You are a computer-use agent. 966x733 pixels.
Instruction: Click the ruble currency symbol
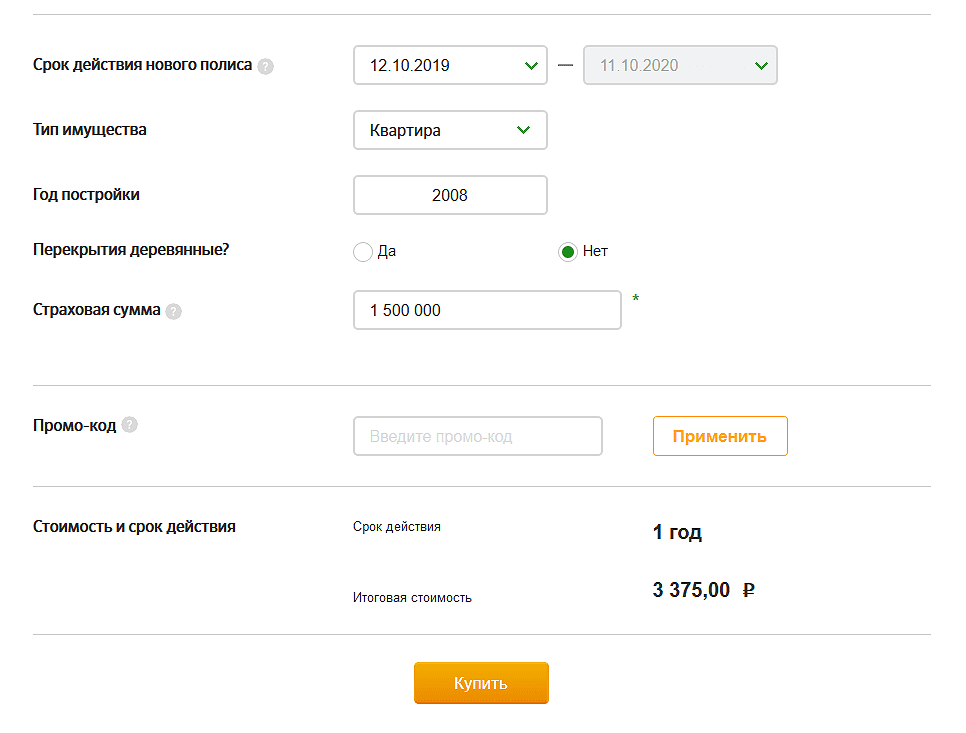coord(748,590)
